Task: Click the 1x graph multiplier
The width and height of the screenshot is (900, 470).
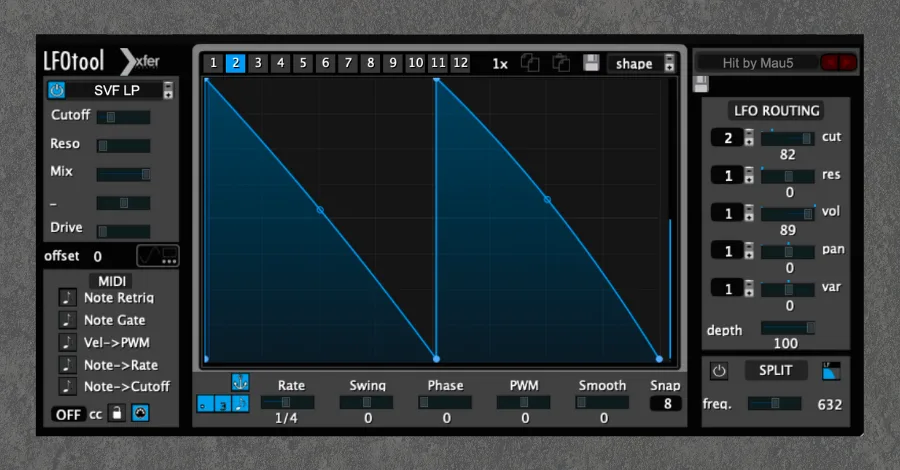Action: tap(500, 64)
